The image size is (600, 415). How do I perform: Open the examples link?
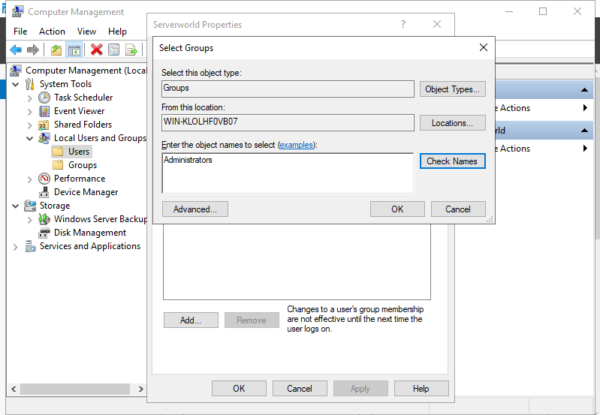click(x=297, y=145)
